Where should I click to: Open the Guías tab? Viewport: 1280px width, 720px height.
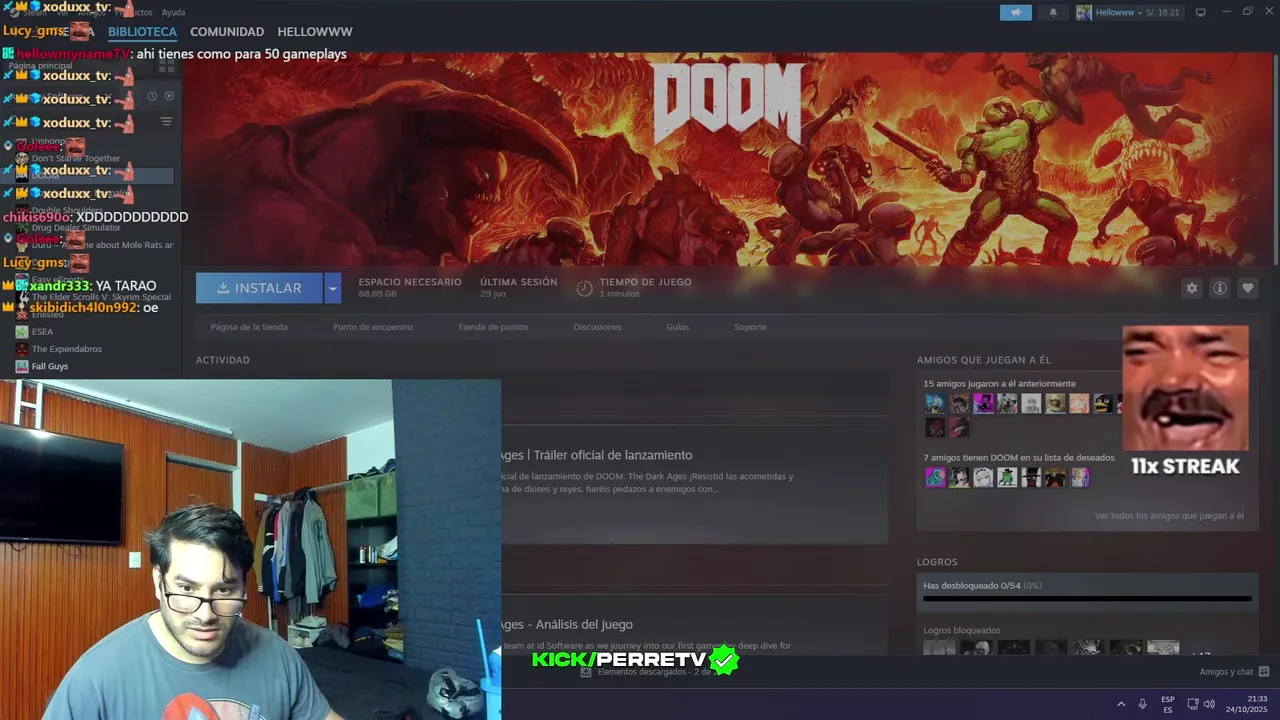[x=678, y=327]
